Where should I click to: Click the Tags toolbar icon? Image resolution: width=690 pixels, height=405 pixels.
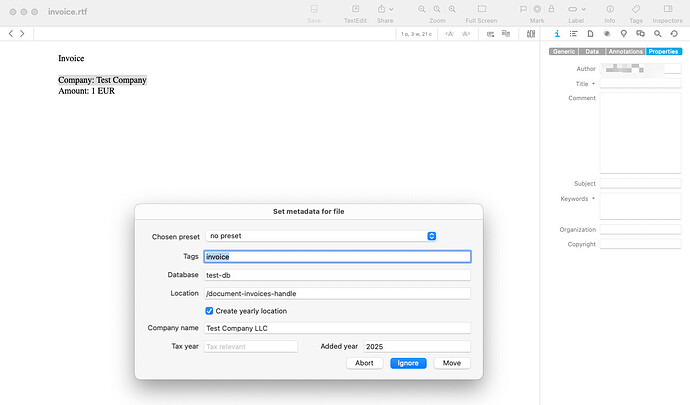[636, 10]
